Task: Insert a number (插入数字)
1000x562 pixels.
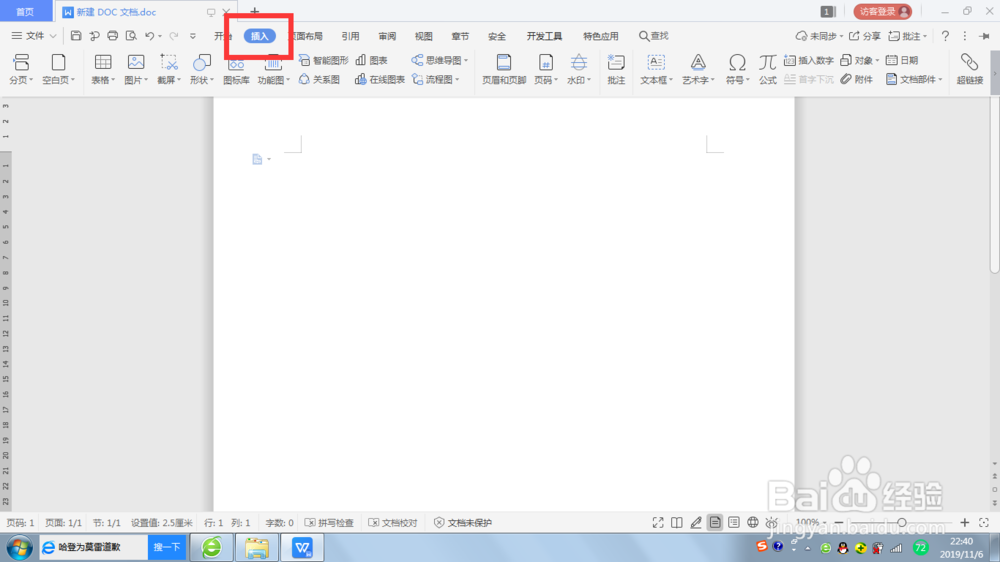Action: (x=809, y=60)
